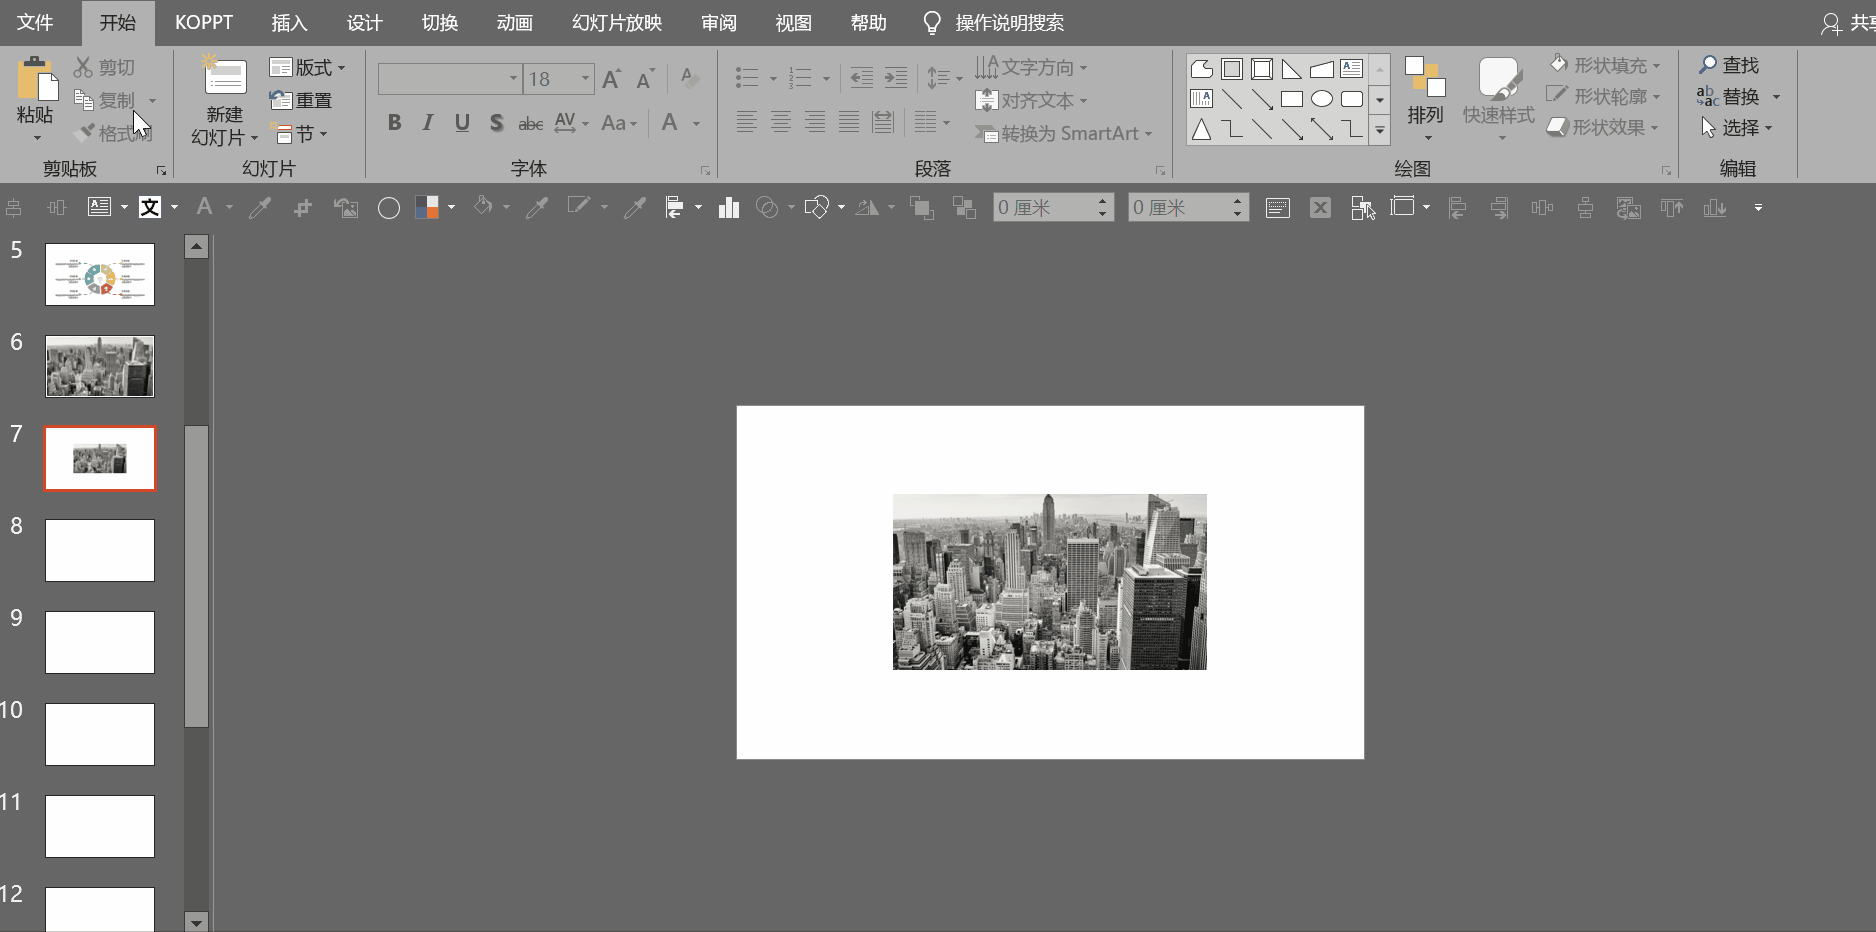Click the oval shape in shapes gallery
The image size is (1876, 932).
[x=1322, y=99]
